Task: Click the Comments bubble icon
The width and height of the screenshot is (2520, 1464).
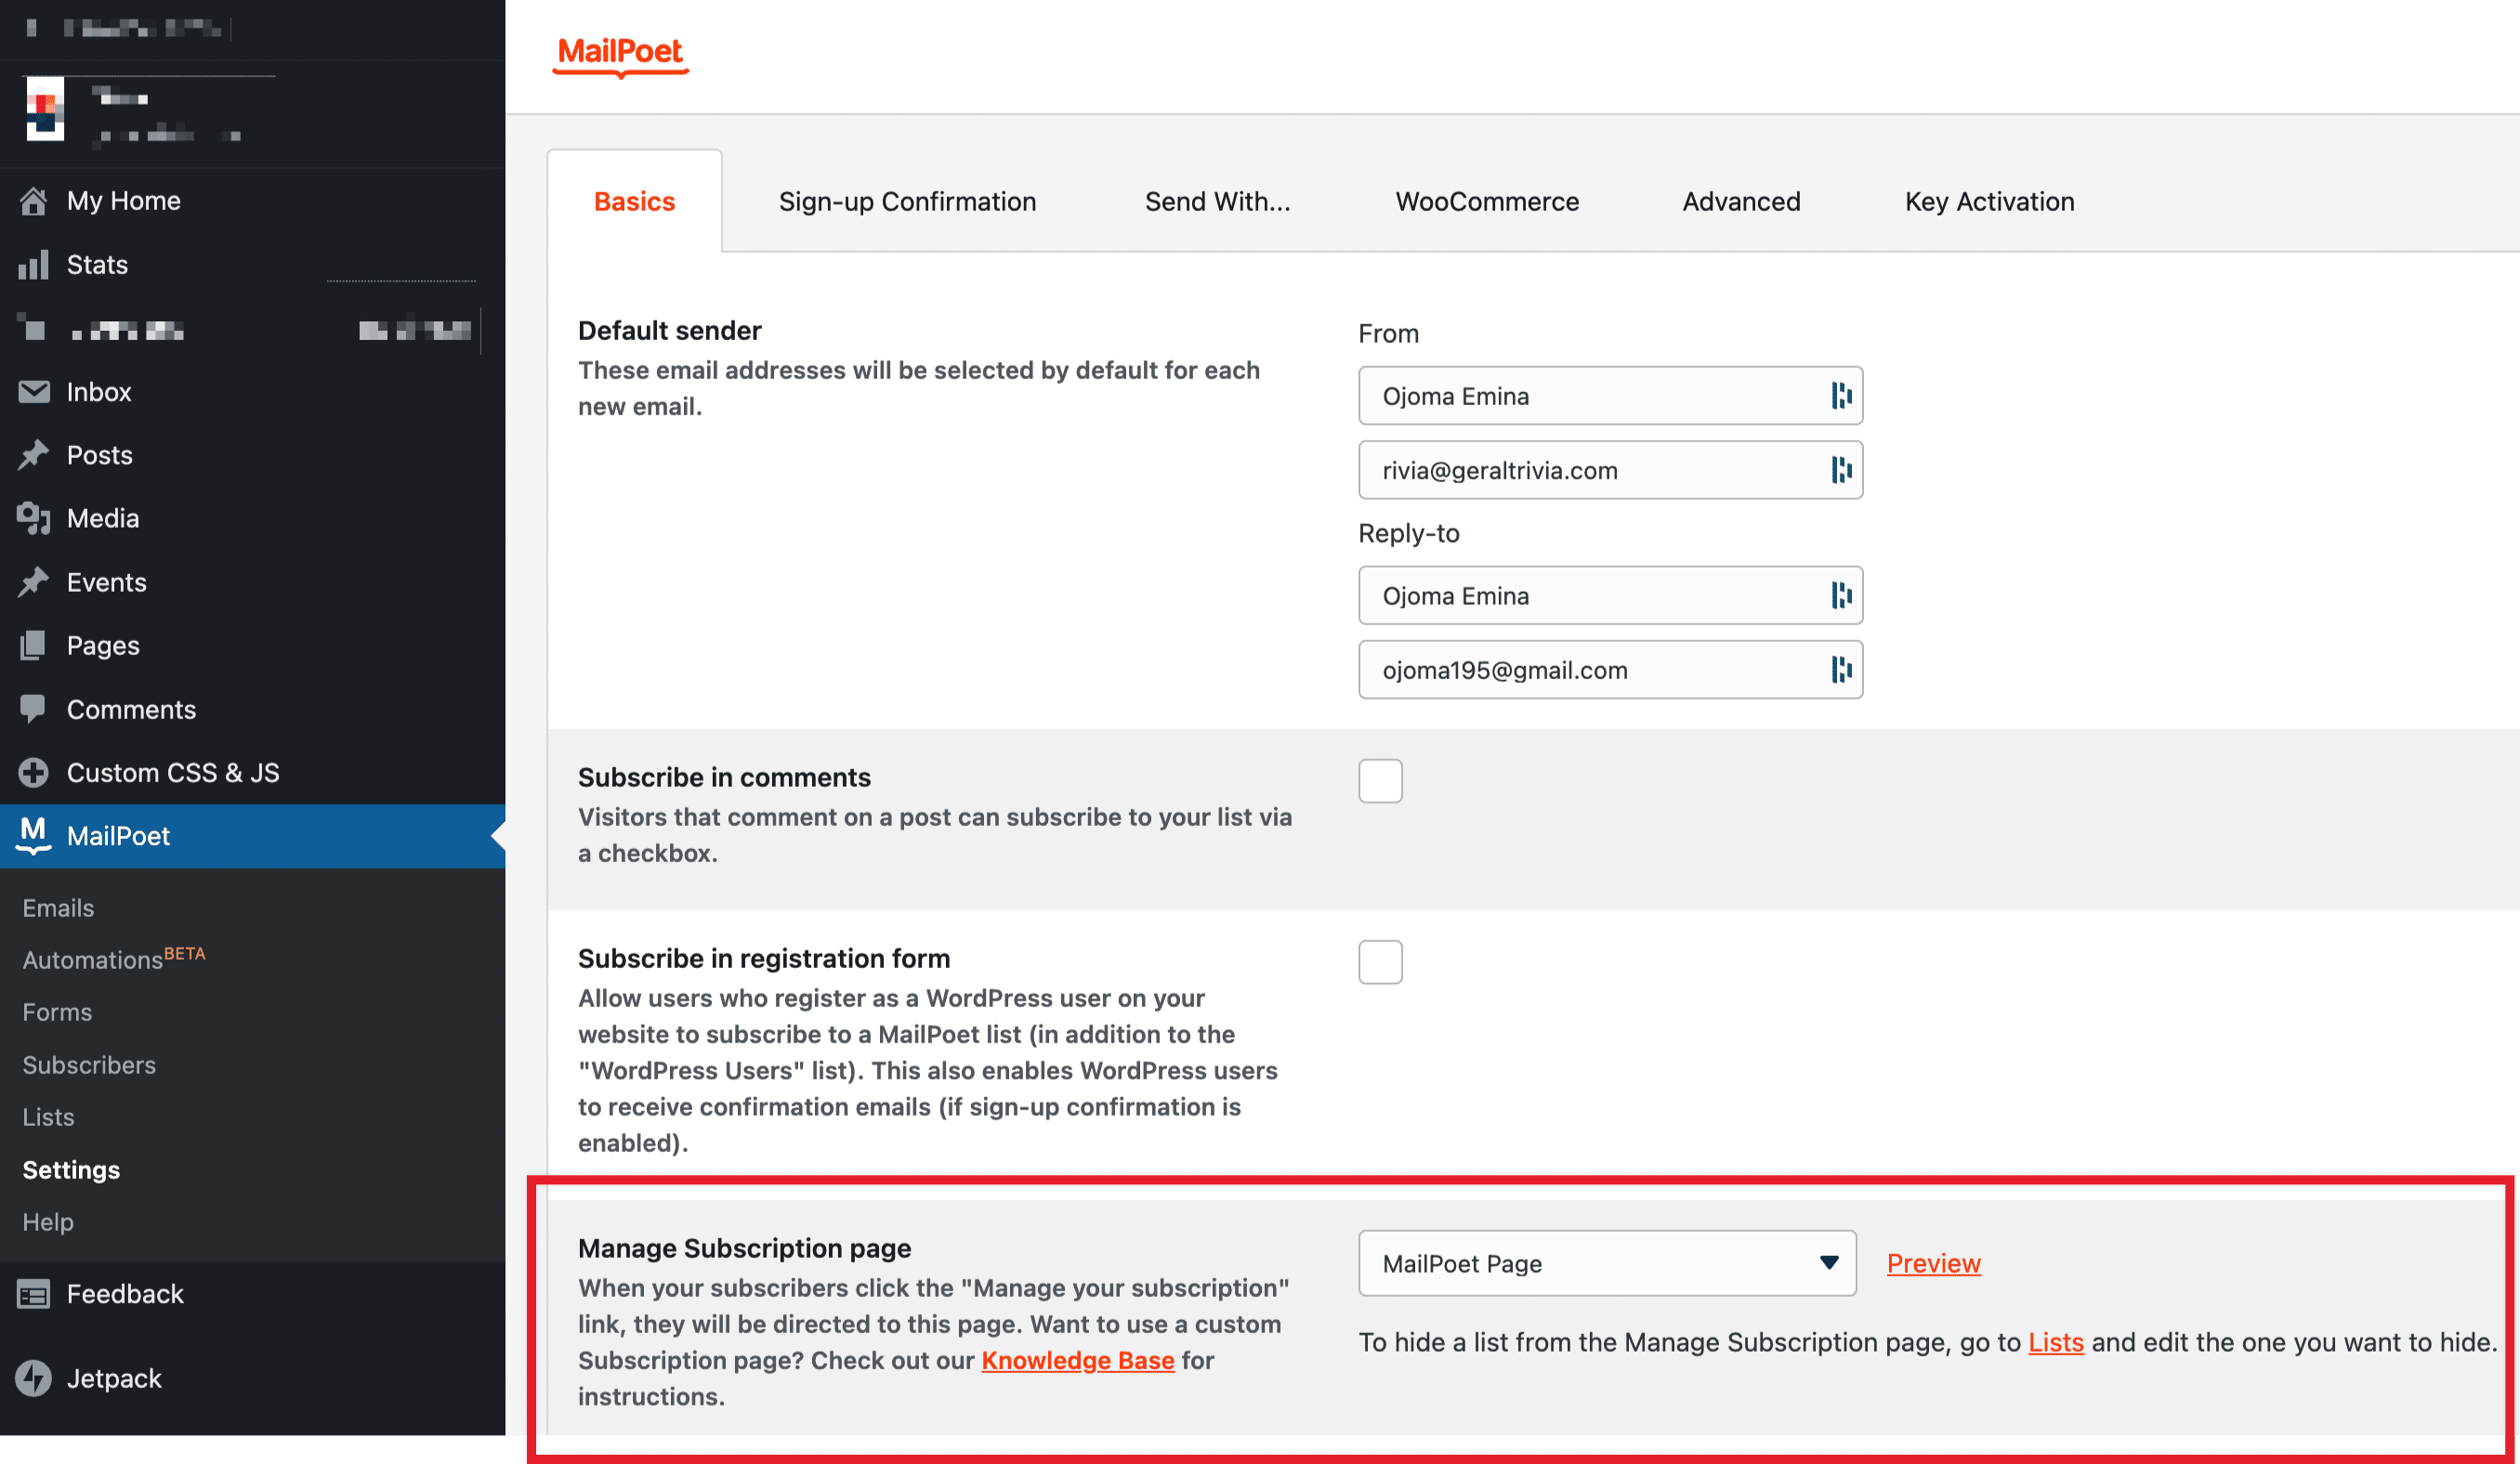Action: (33, 709)
